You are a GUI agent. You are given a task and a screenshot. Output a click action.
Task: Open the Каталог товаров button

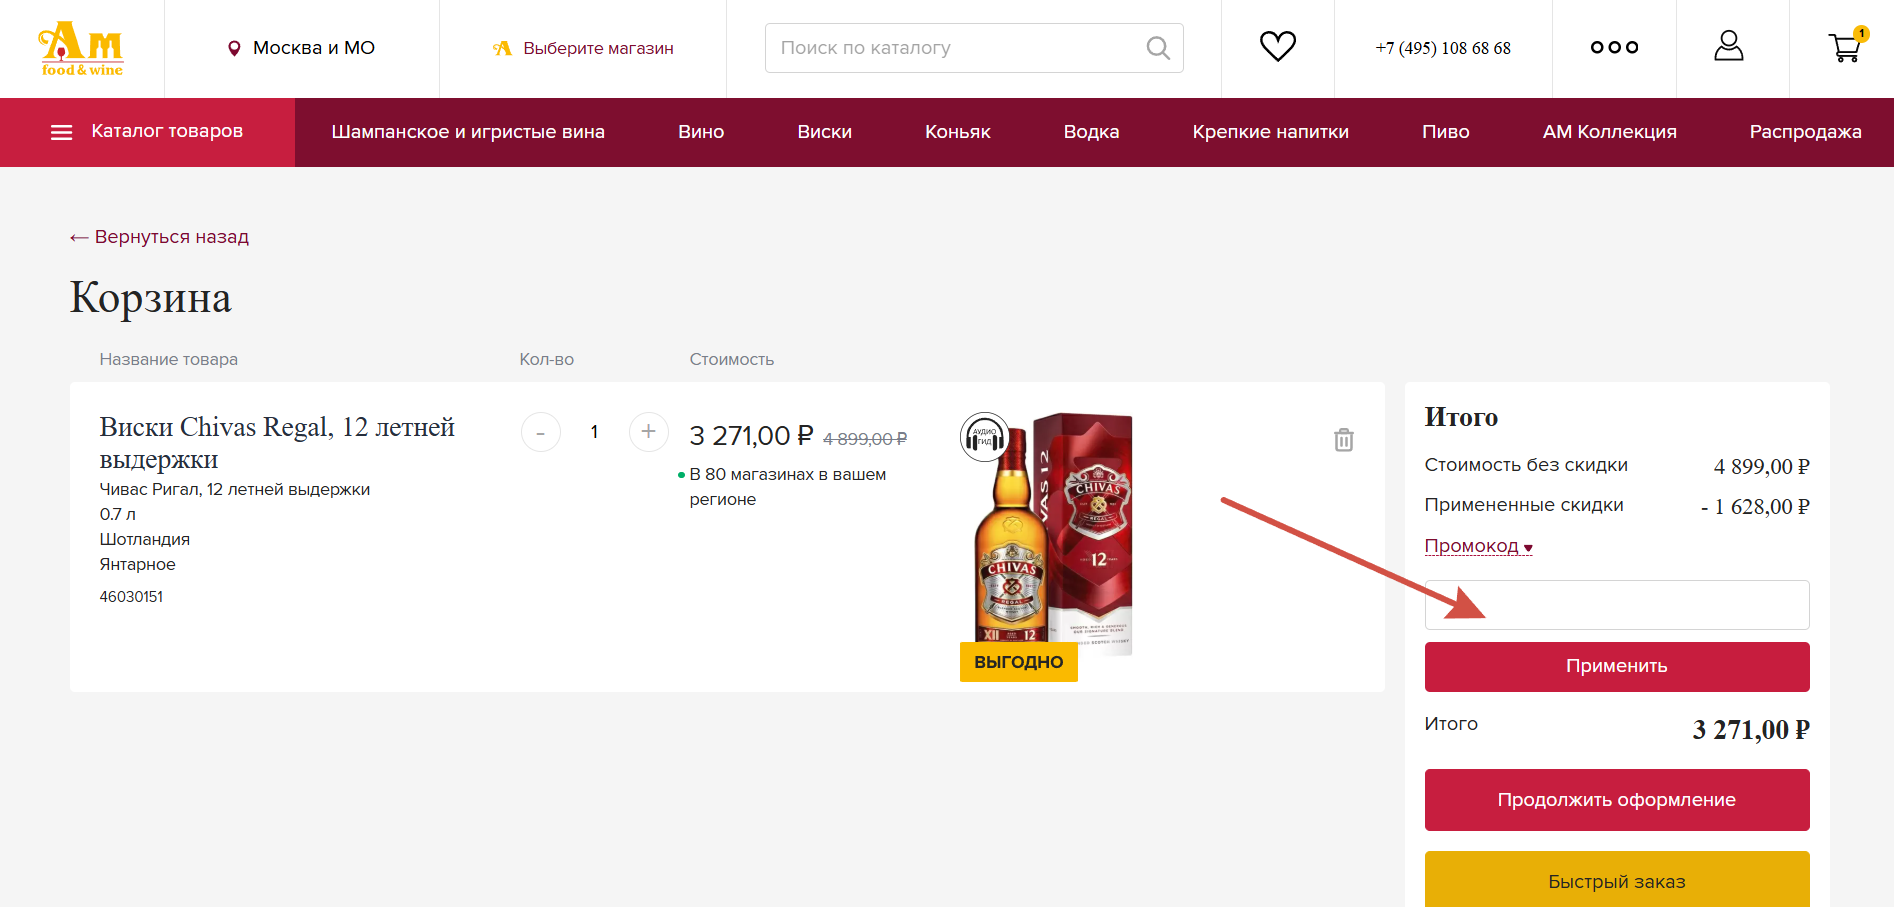point(147,132)
